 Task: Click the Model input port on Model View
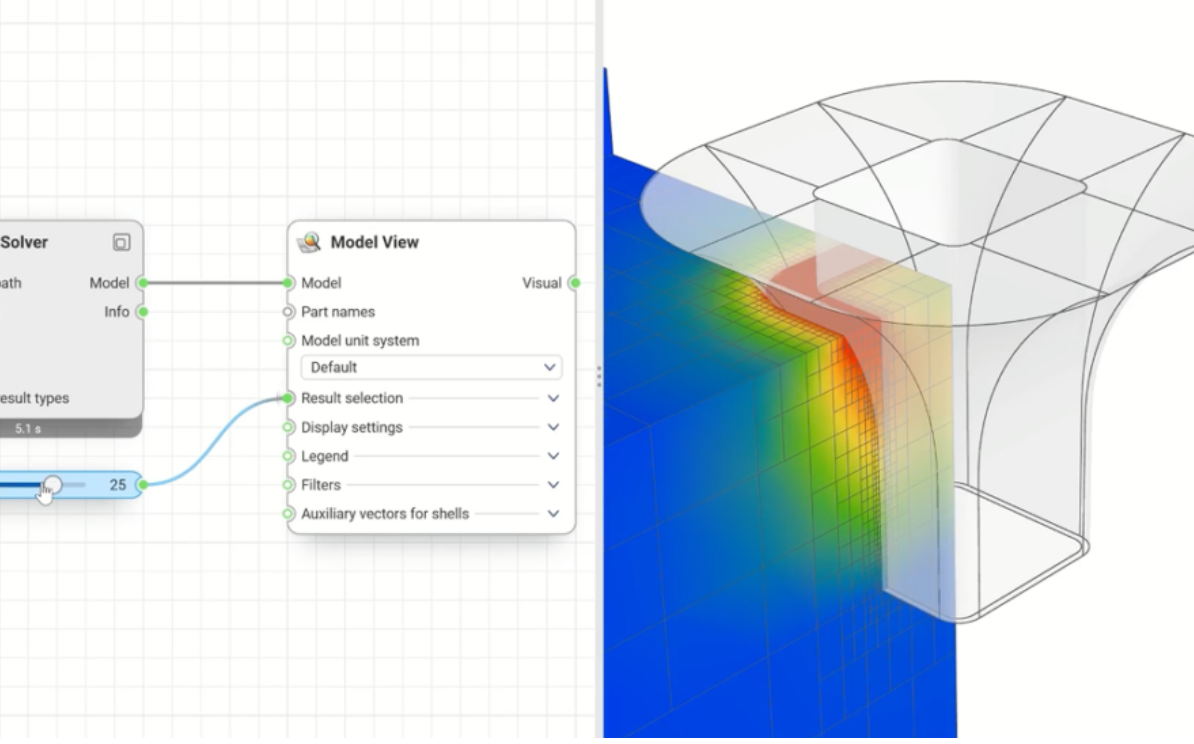289,283
